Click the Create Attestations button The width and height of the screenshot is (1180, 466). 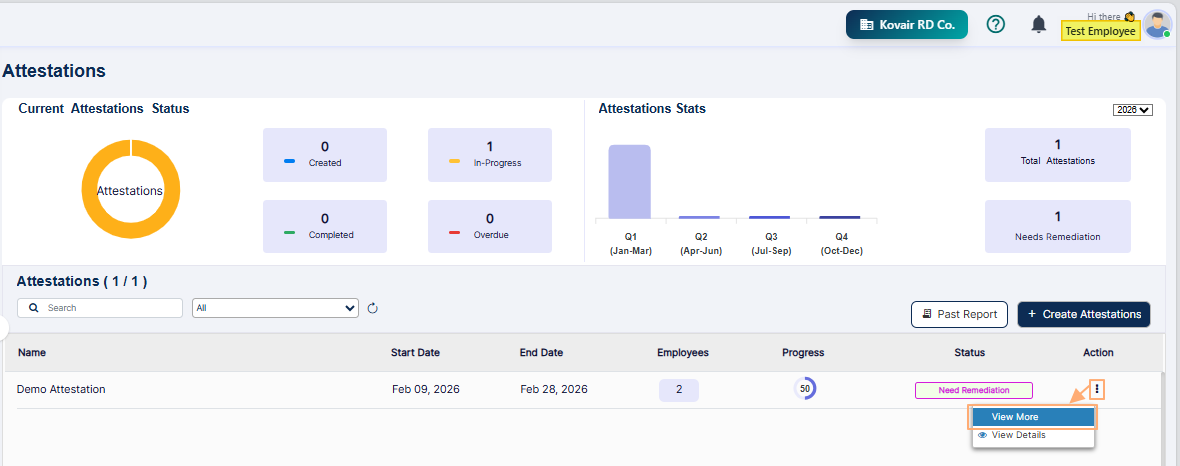tap(1083, 314)
